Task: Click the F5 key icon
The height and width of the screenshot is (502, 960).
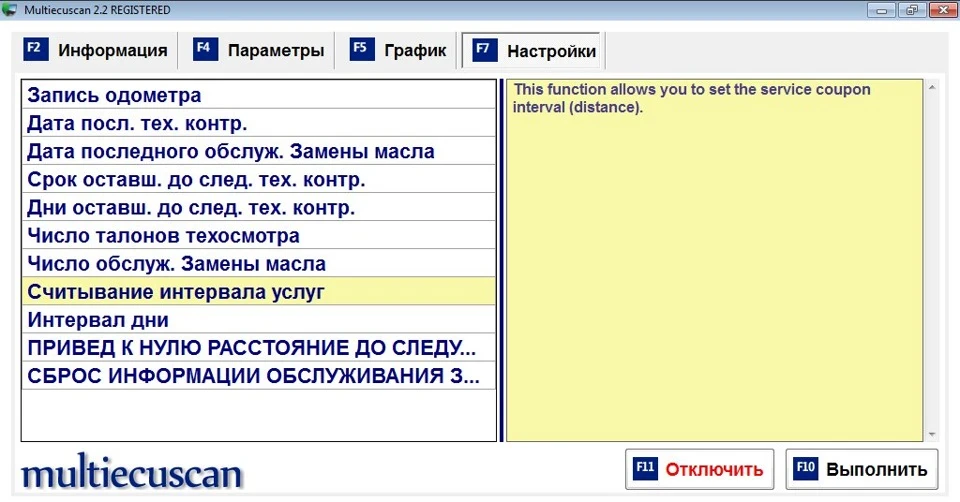Action: tap(362, 49)
